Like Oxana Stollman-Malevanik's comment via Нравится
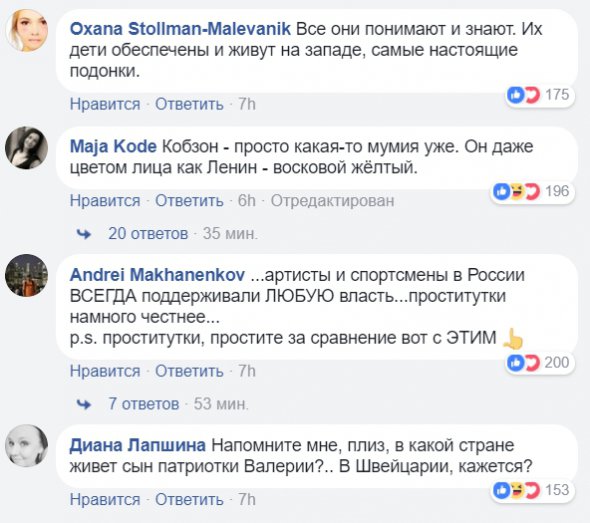Viewport: 590px width, 523px height. click(x=105, y=104)
